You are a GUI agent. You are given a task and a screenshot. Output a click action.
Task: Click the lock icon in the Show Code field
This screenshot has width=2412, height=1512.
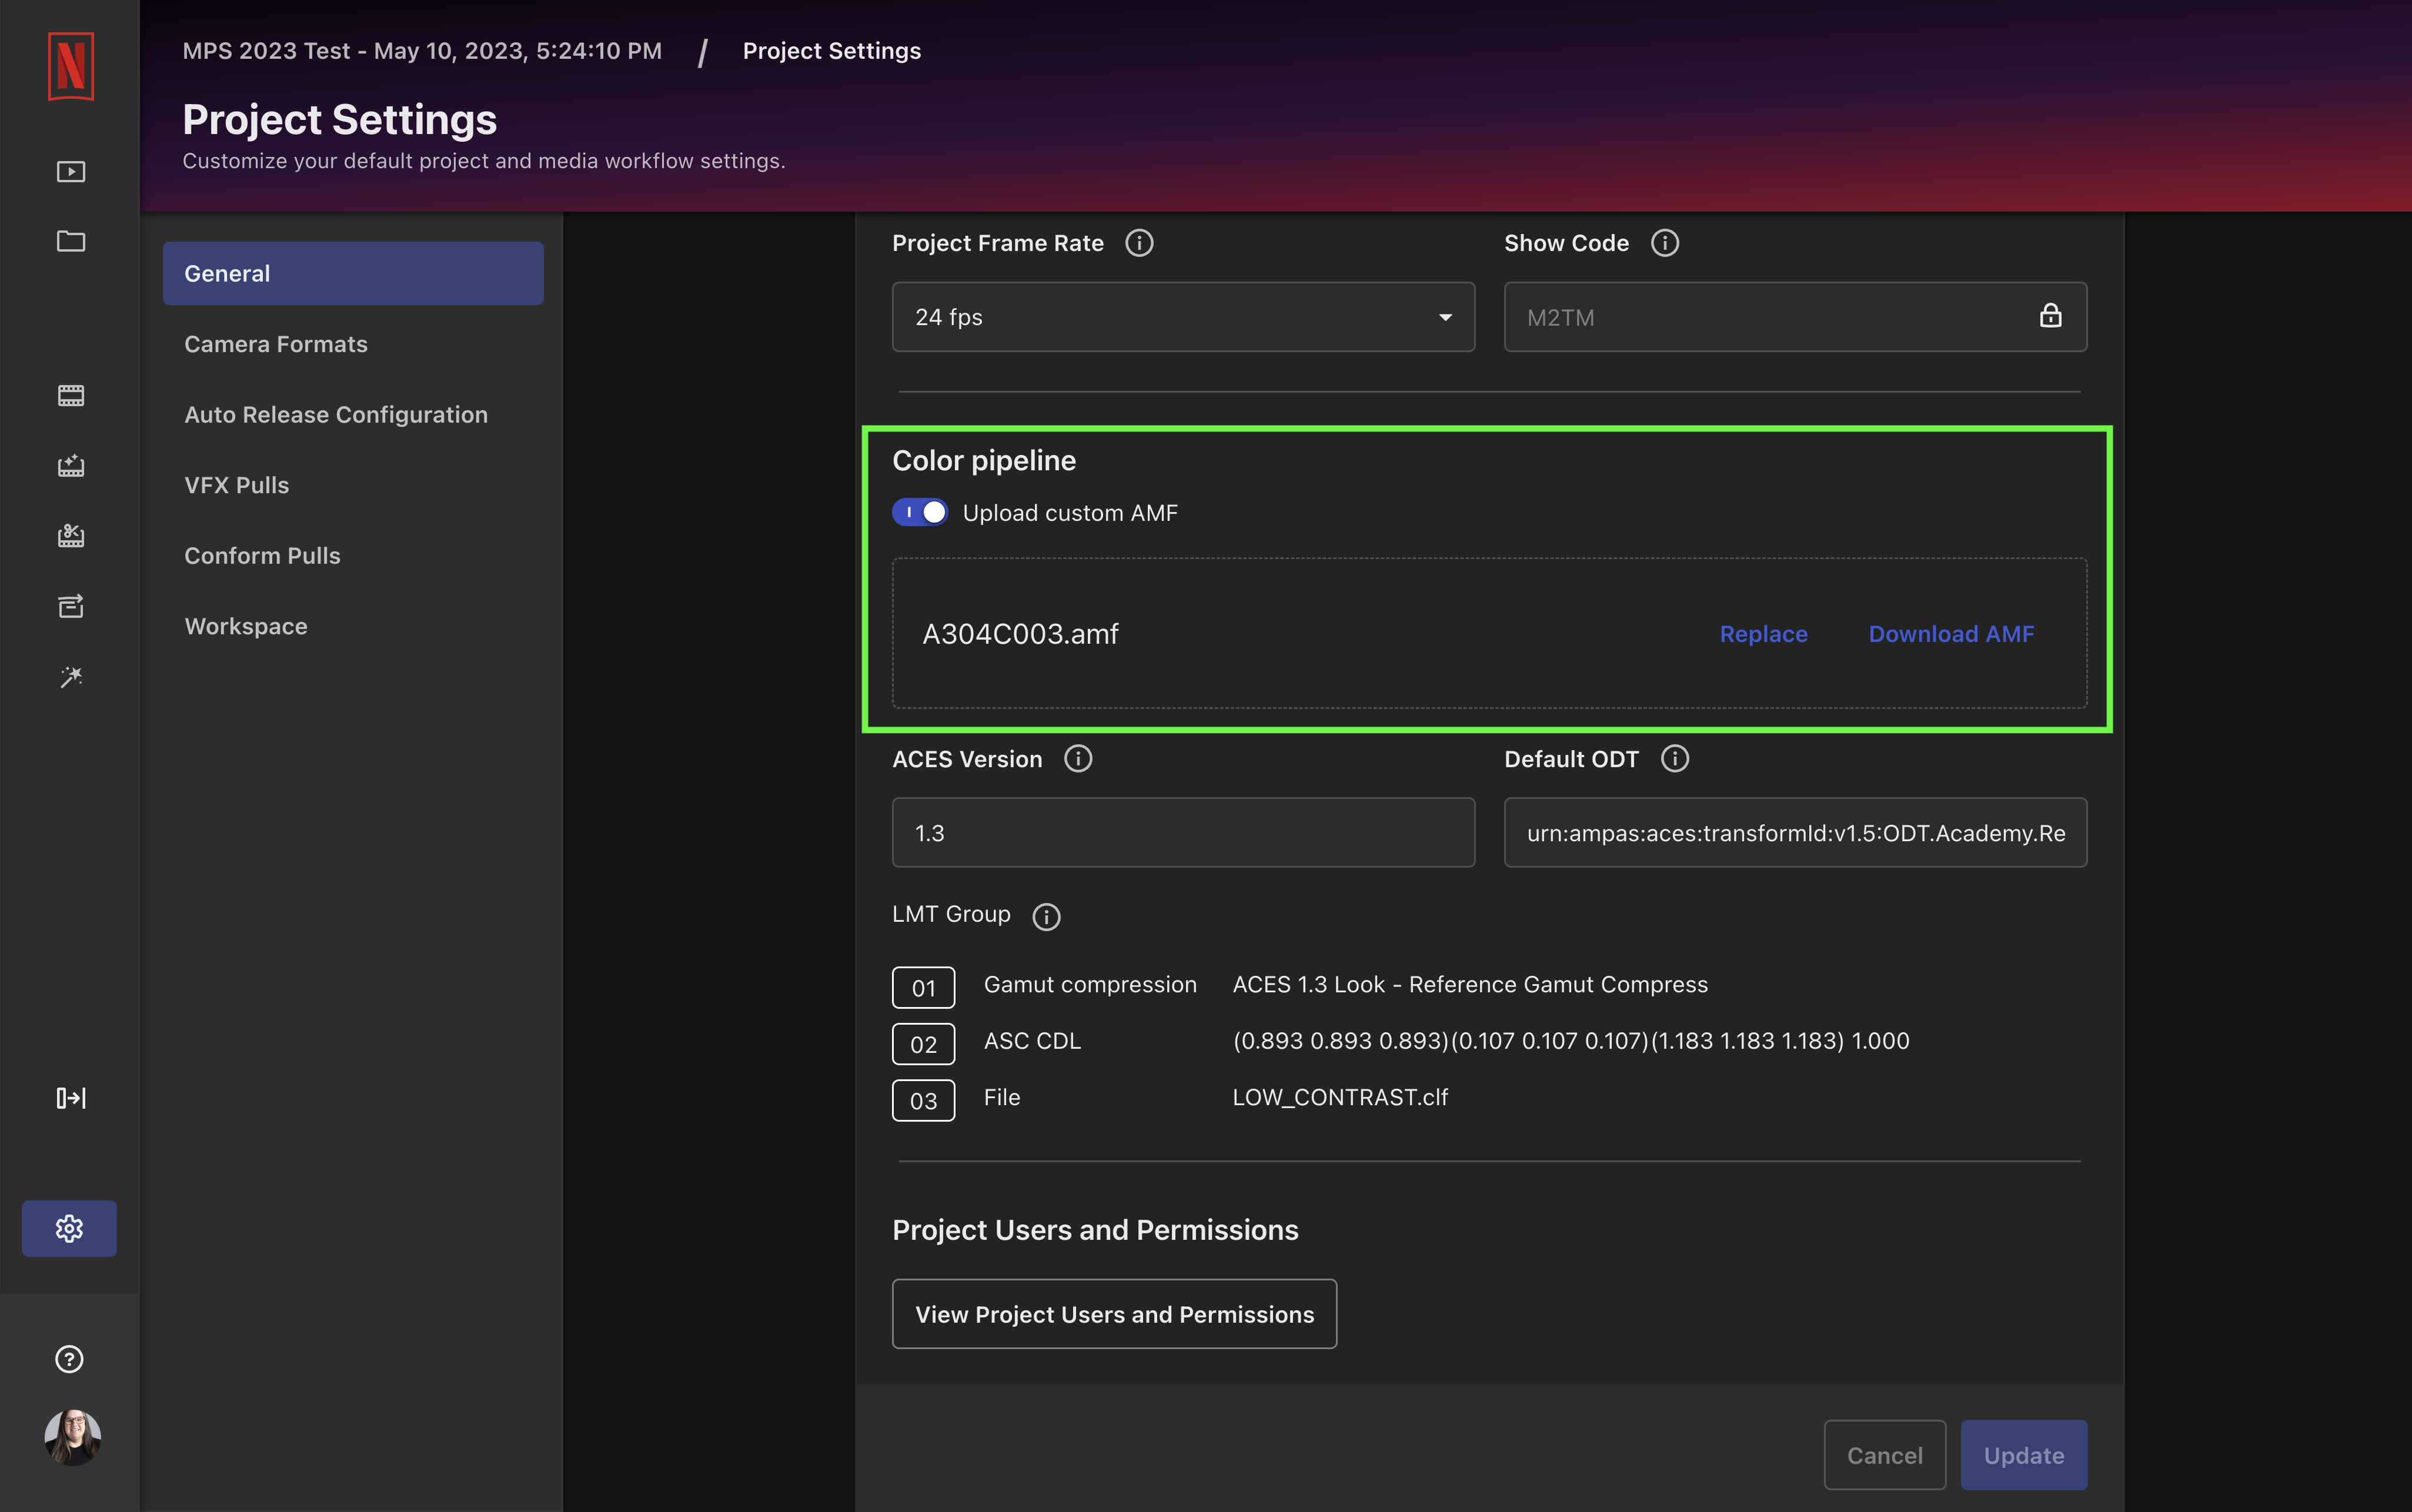coord(2050,316)
